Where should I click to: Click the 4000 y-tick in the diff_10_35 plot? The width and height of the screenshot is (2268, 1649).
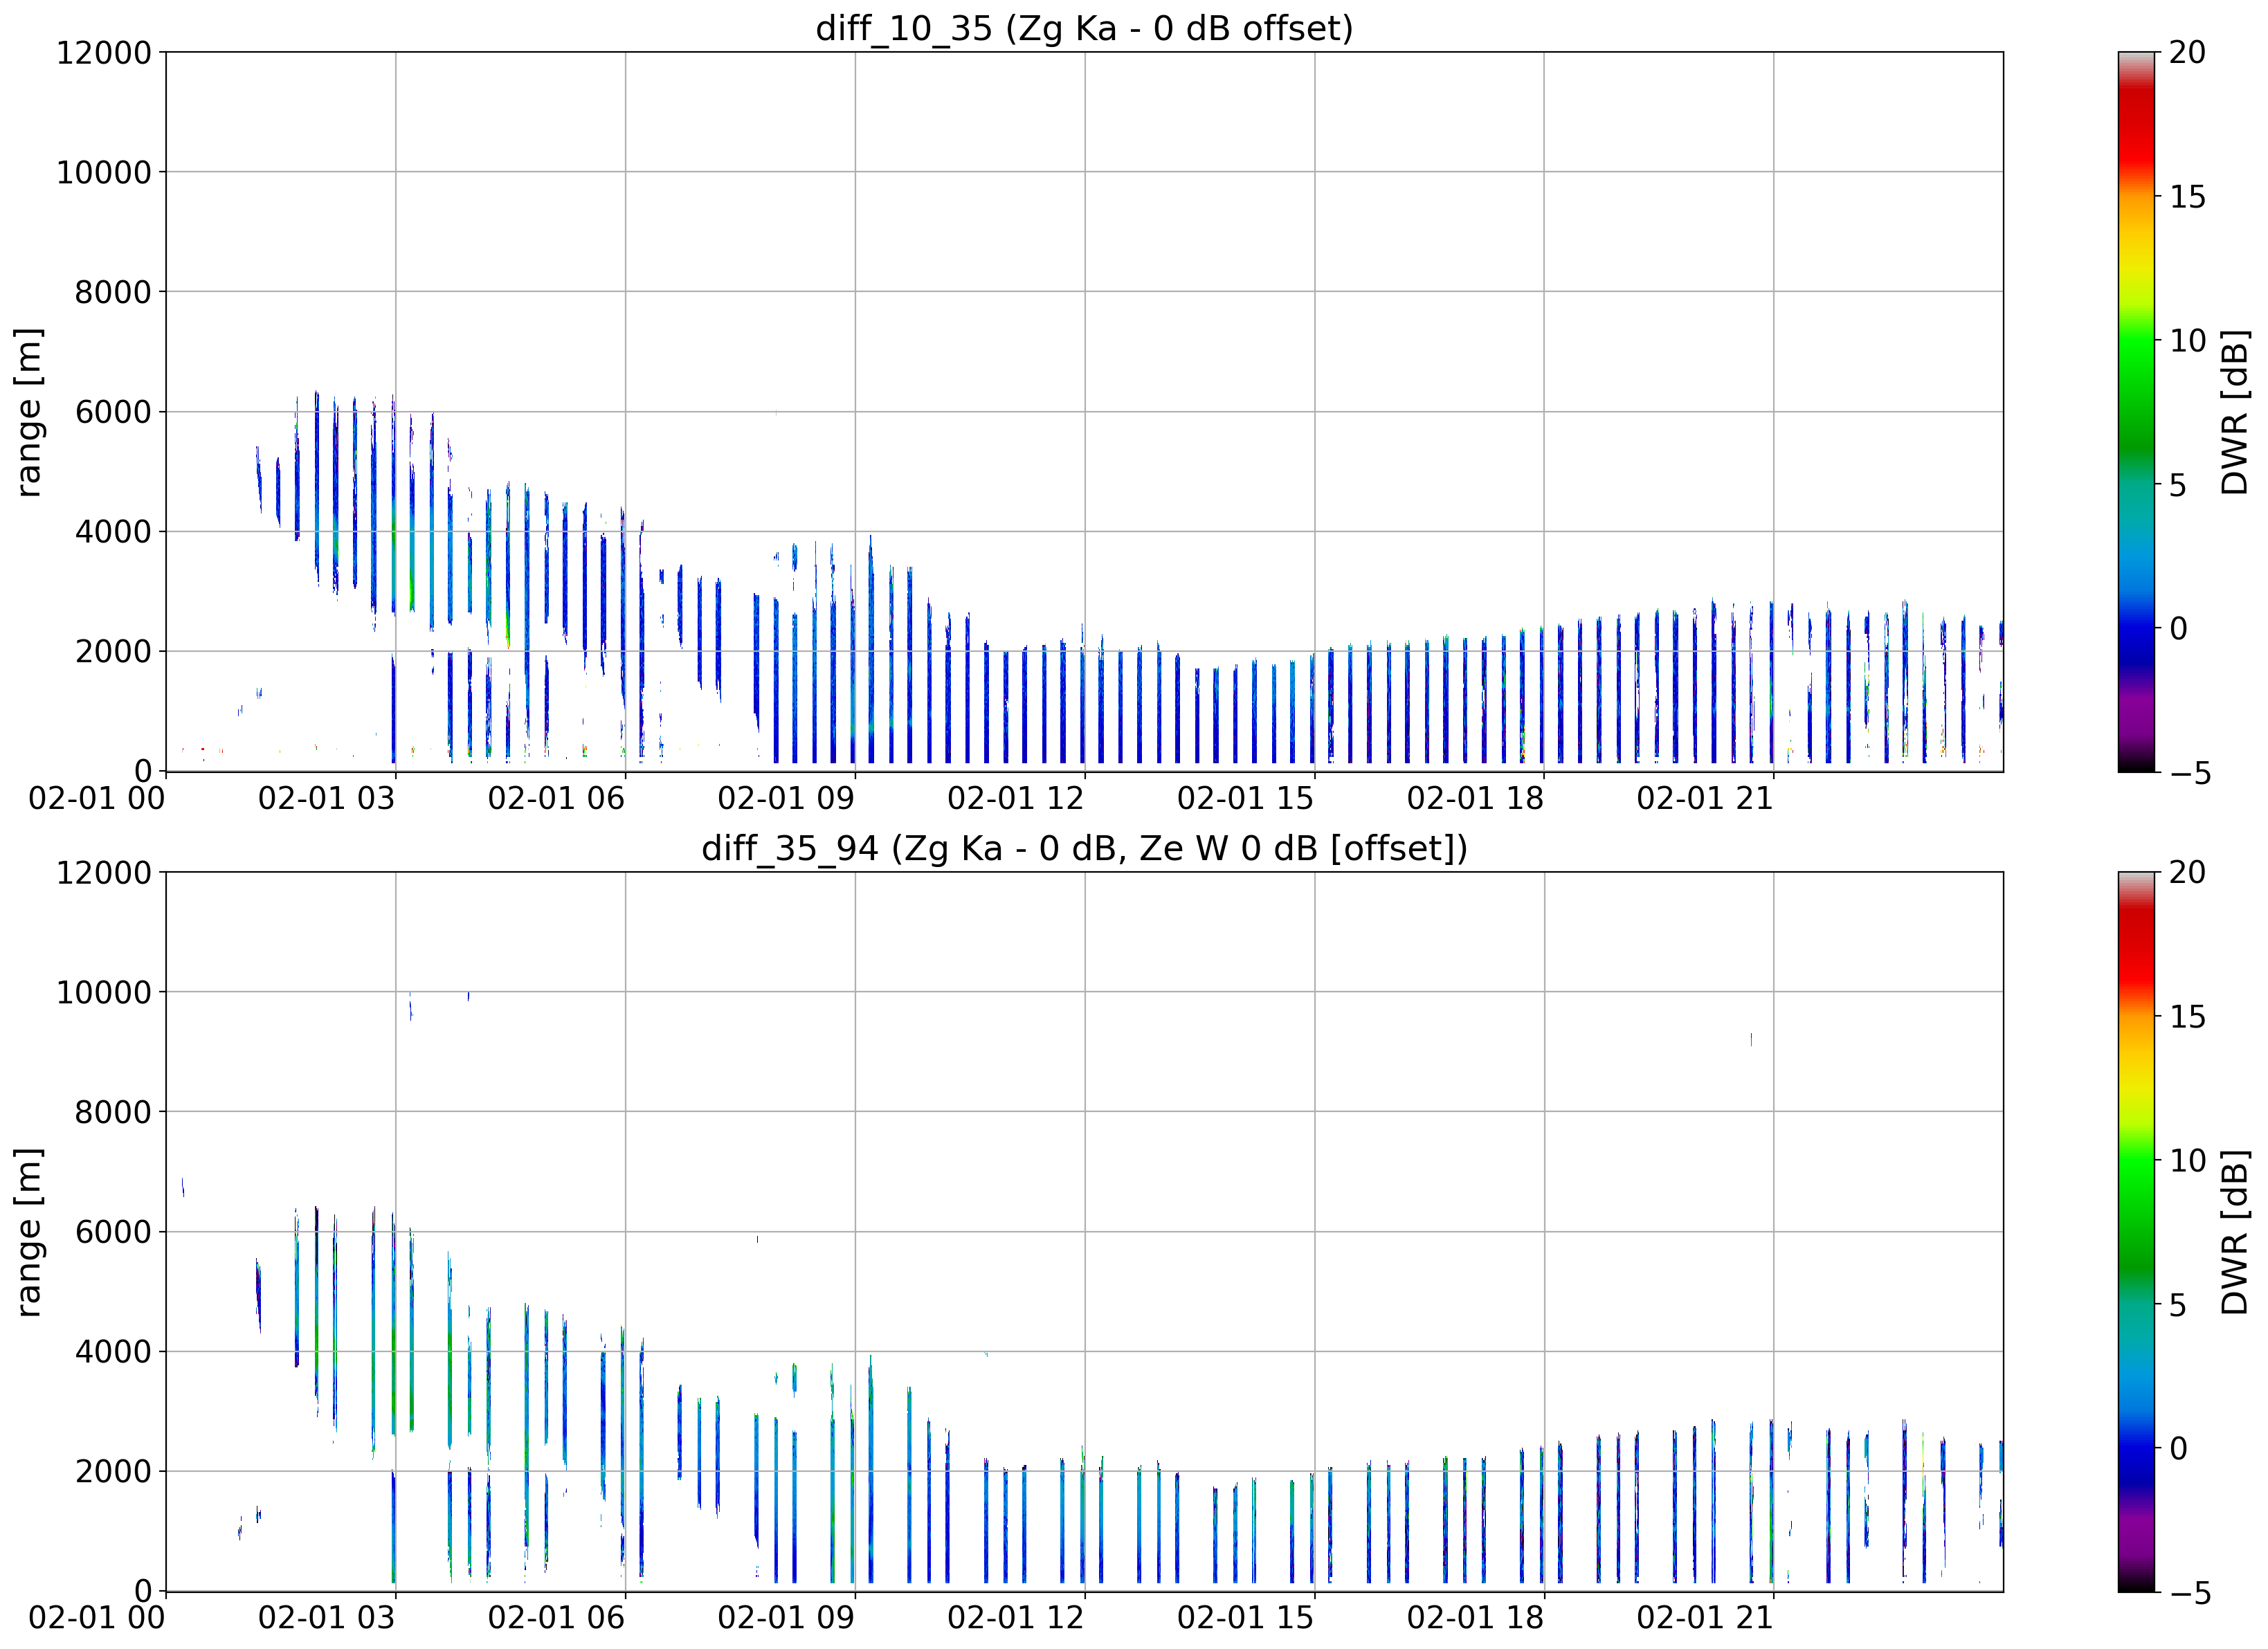point(113,532)
